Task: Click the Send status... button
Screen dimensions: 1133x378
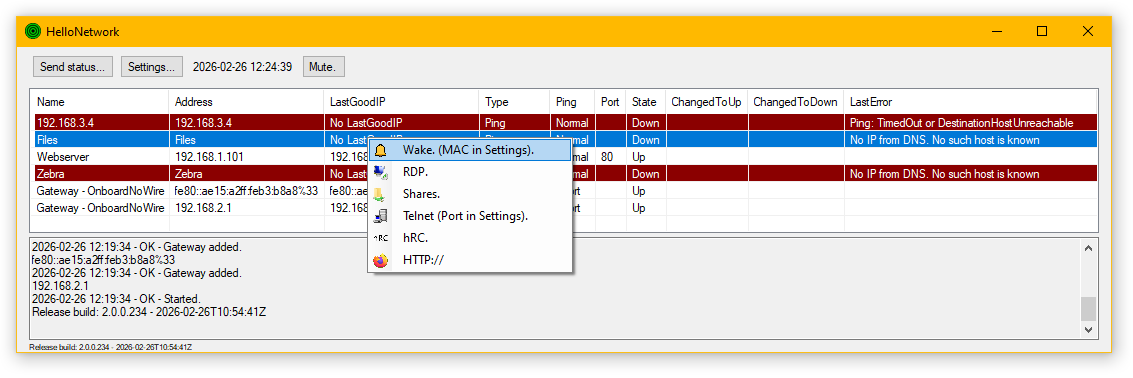Action: pos(73,66)
